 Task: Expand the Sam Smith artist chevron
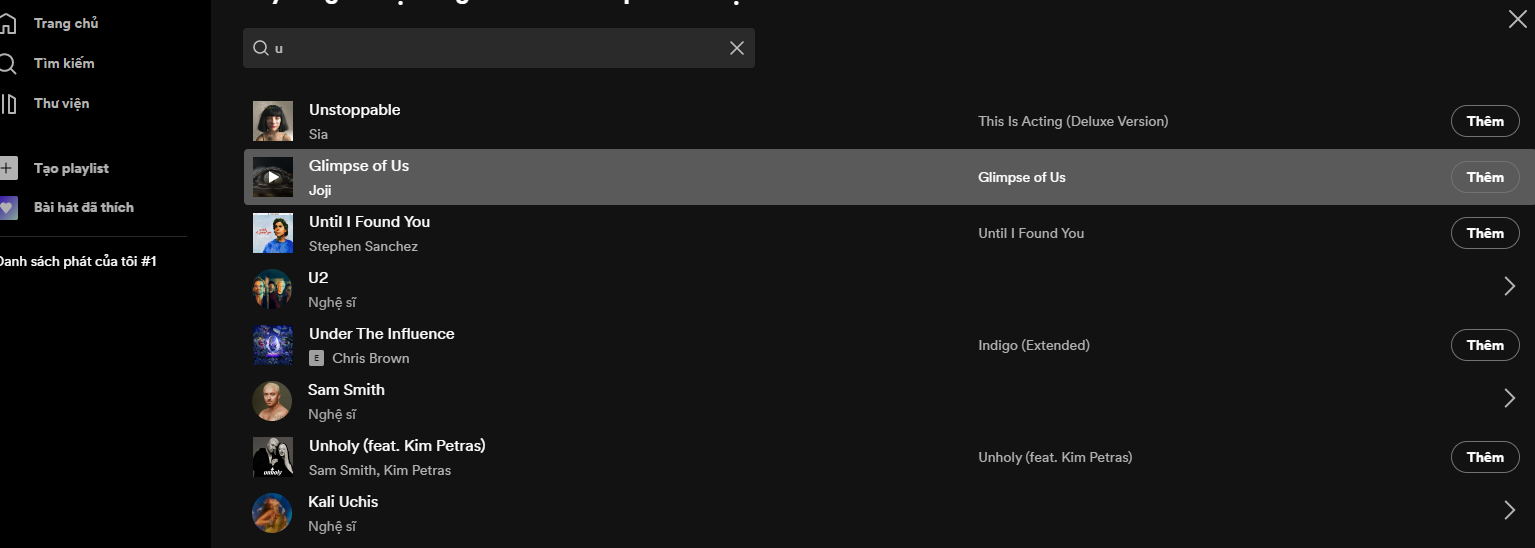pyautogui.click(x=1510, y=399)
